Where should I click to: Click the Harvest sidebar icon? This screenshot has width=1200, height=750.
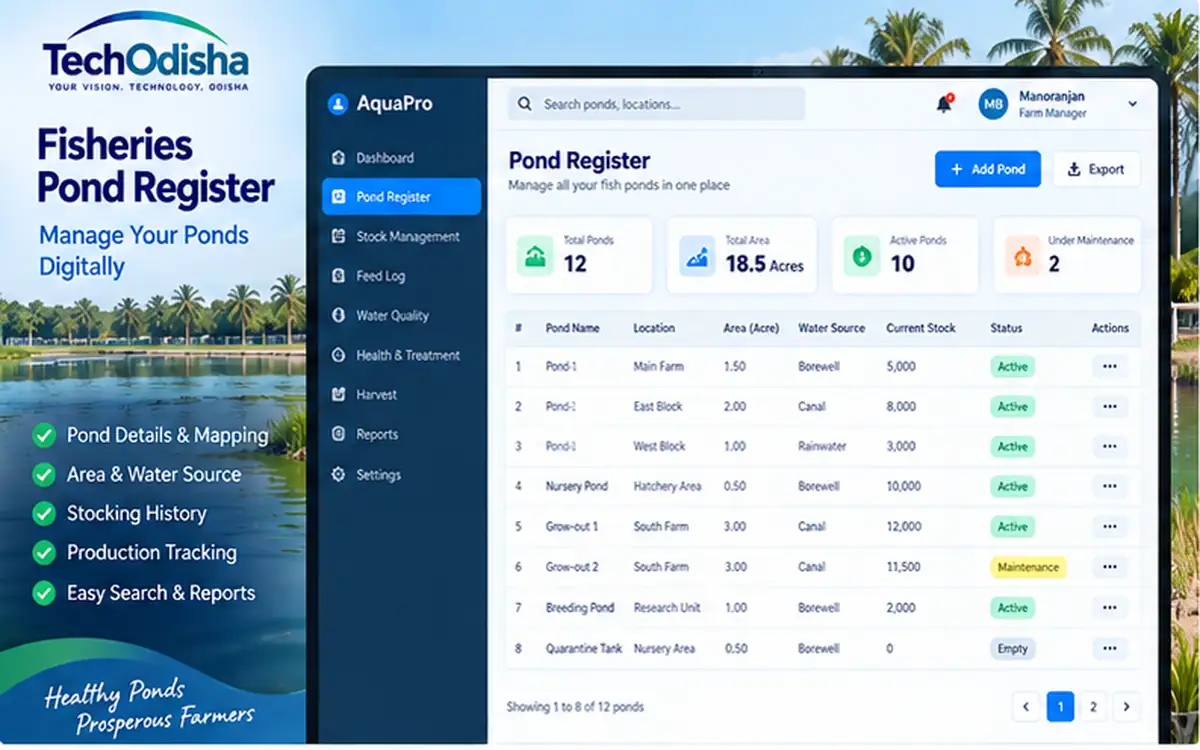[x=338, y=395]
